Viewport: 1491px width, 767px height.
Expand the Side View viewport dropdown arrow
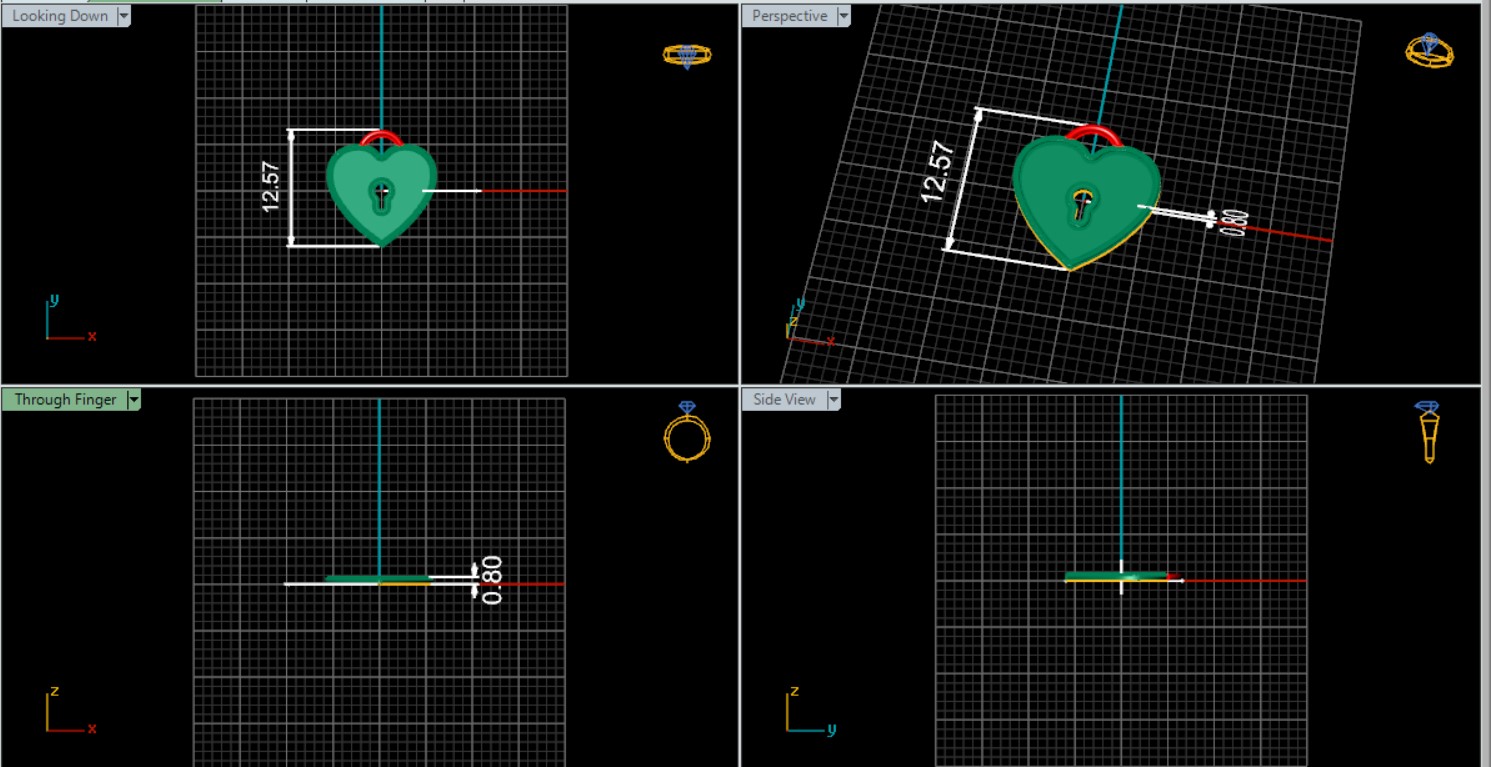(832, 400)
